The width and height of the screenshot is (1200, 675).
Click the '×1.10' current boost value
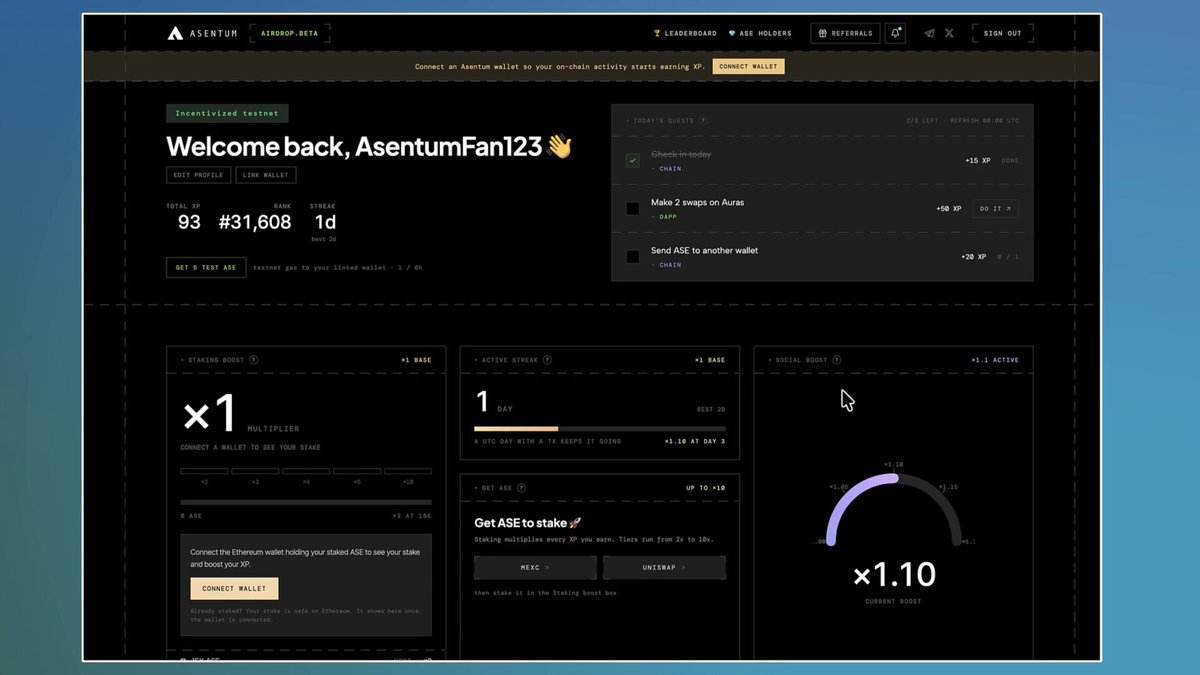point(894,575)
